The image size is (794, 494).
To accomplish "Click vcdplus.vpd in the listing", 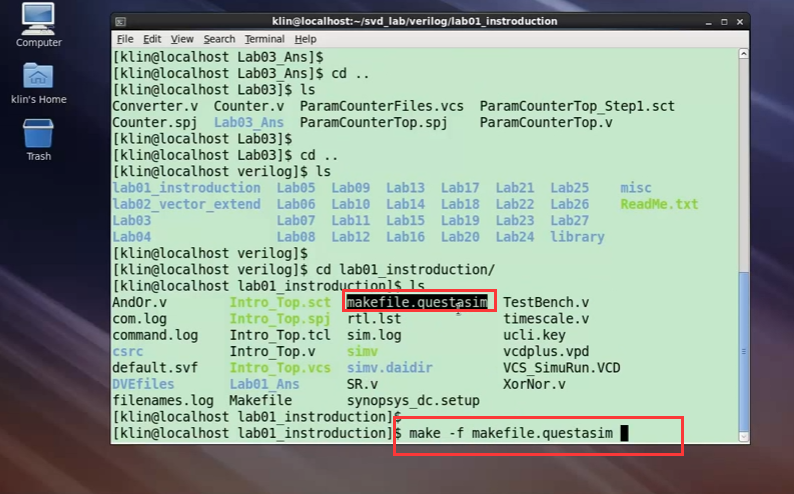I will pyautogui.click(x=546, y=351).
